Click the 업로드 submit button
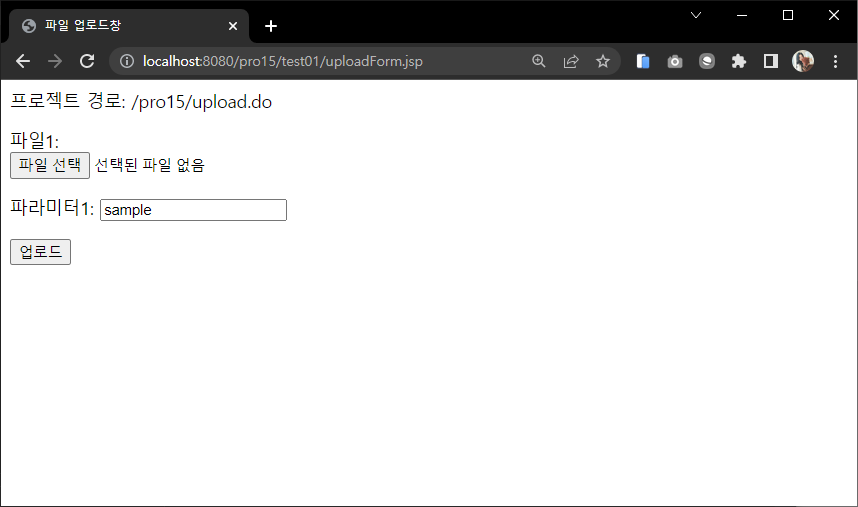The image size is (858, 507). click(40, 252)
